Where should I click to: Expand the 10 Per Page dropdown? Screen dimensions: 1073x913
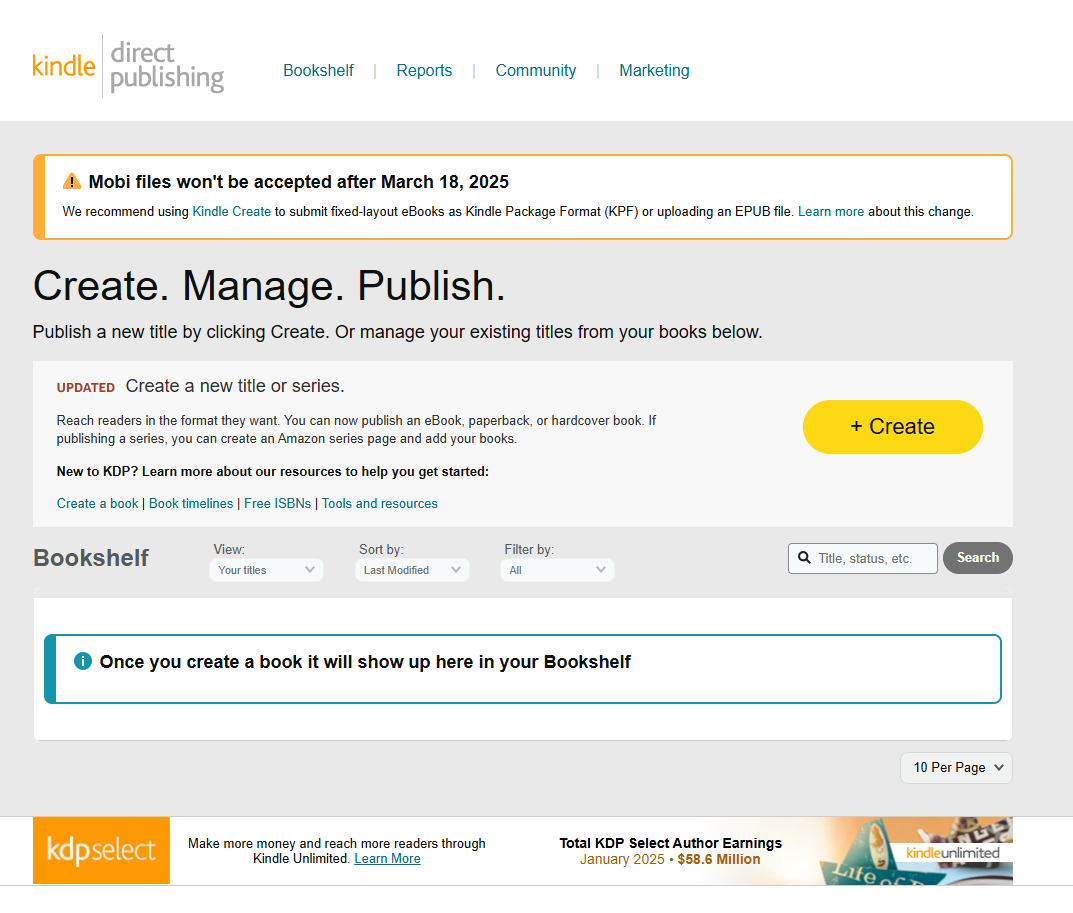[956, 768]
